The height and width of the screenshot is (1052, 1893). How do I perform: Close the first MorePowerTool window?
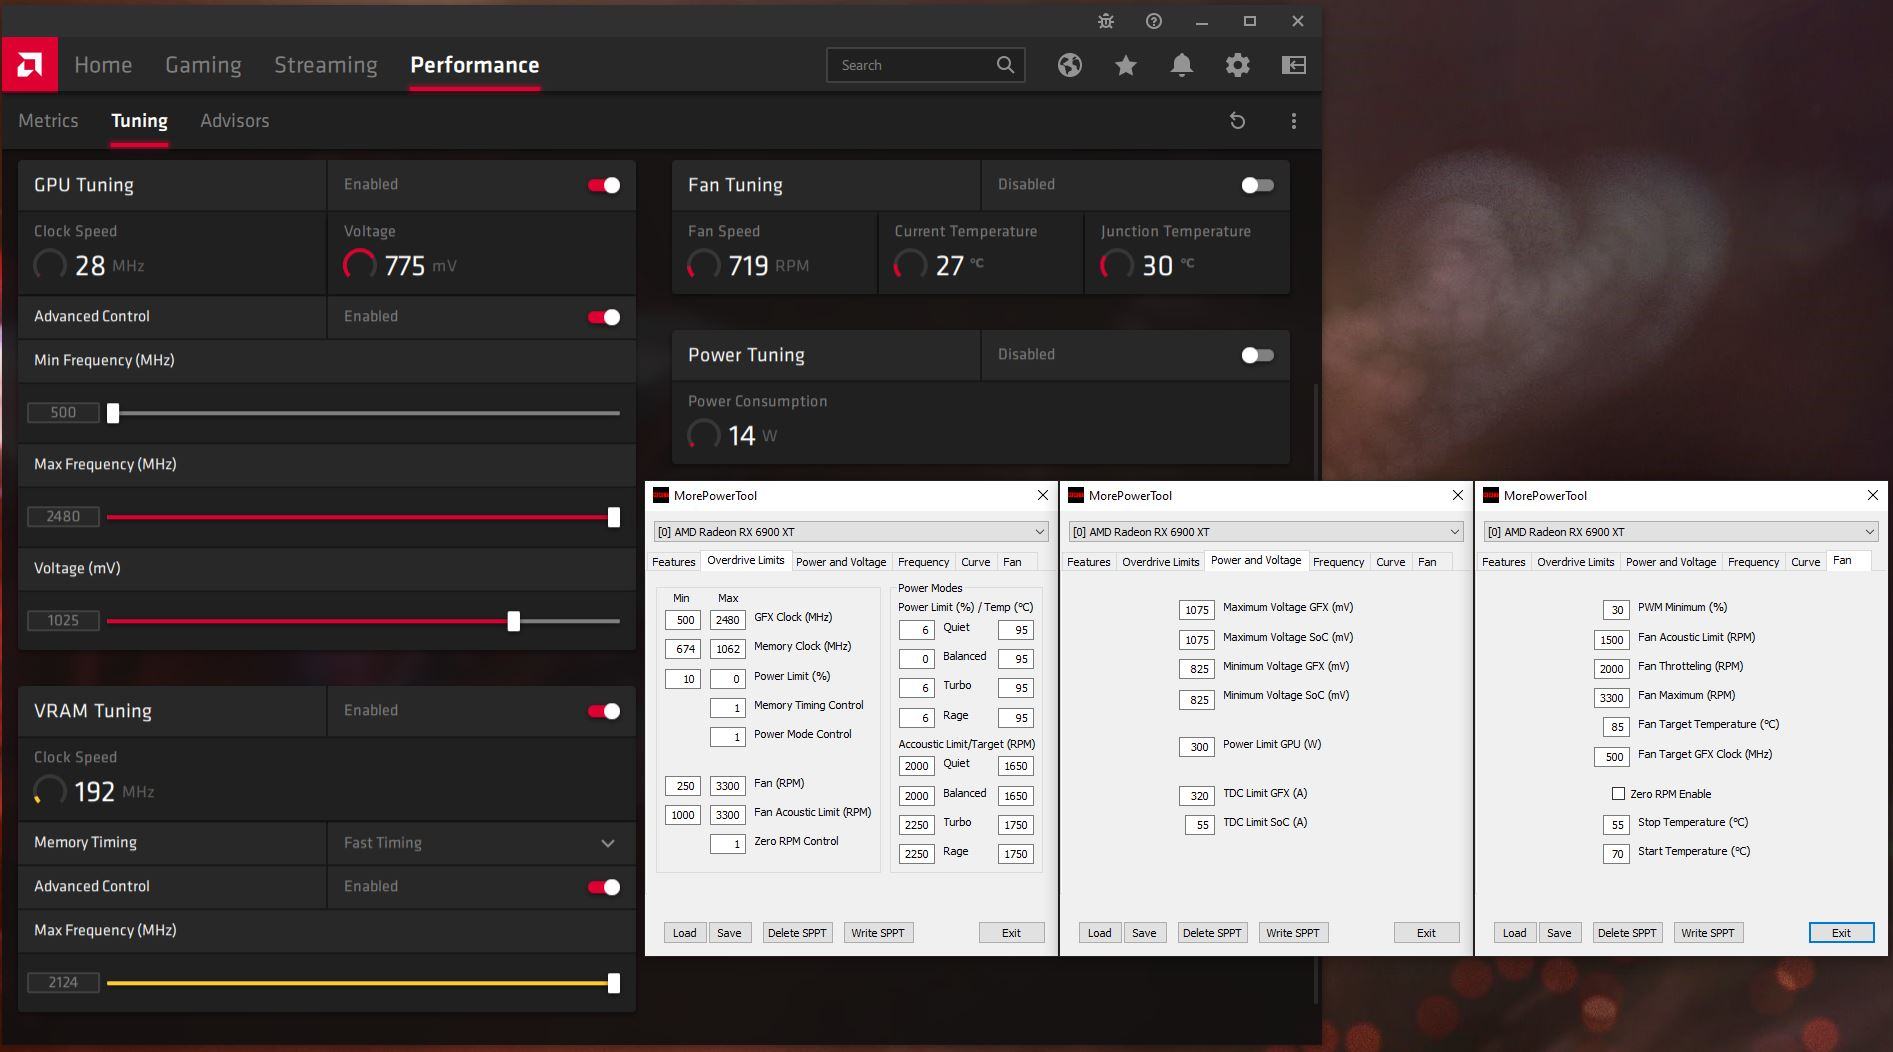click(x=1043, y=495)
